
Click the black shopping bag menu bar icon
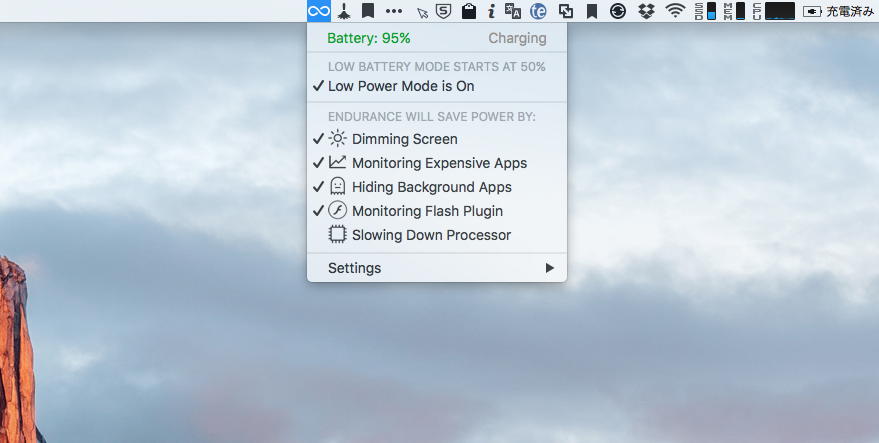click(x=469, y=11)
